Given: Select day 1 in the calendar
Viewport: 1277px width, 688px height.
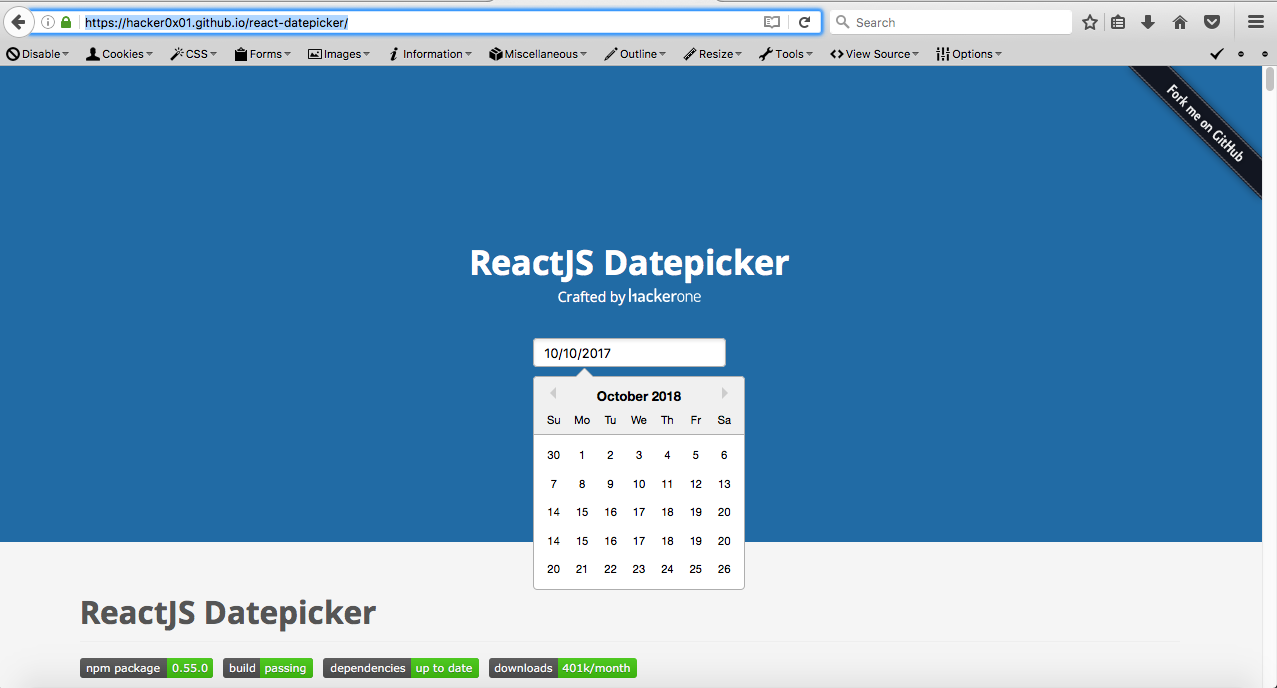Looking at the screenshot, I should [x=582, y=455].
